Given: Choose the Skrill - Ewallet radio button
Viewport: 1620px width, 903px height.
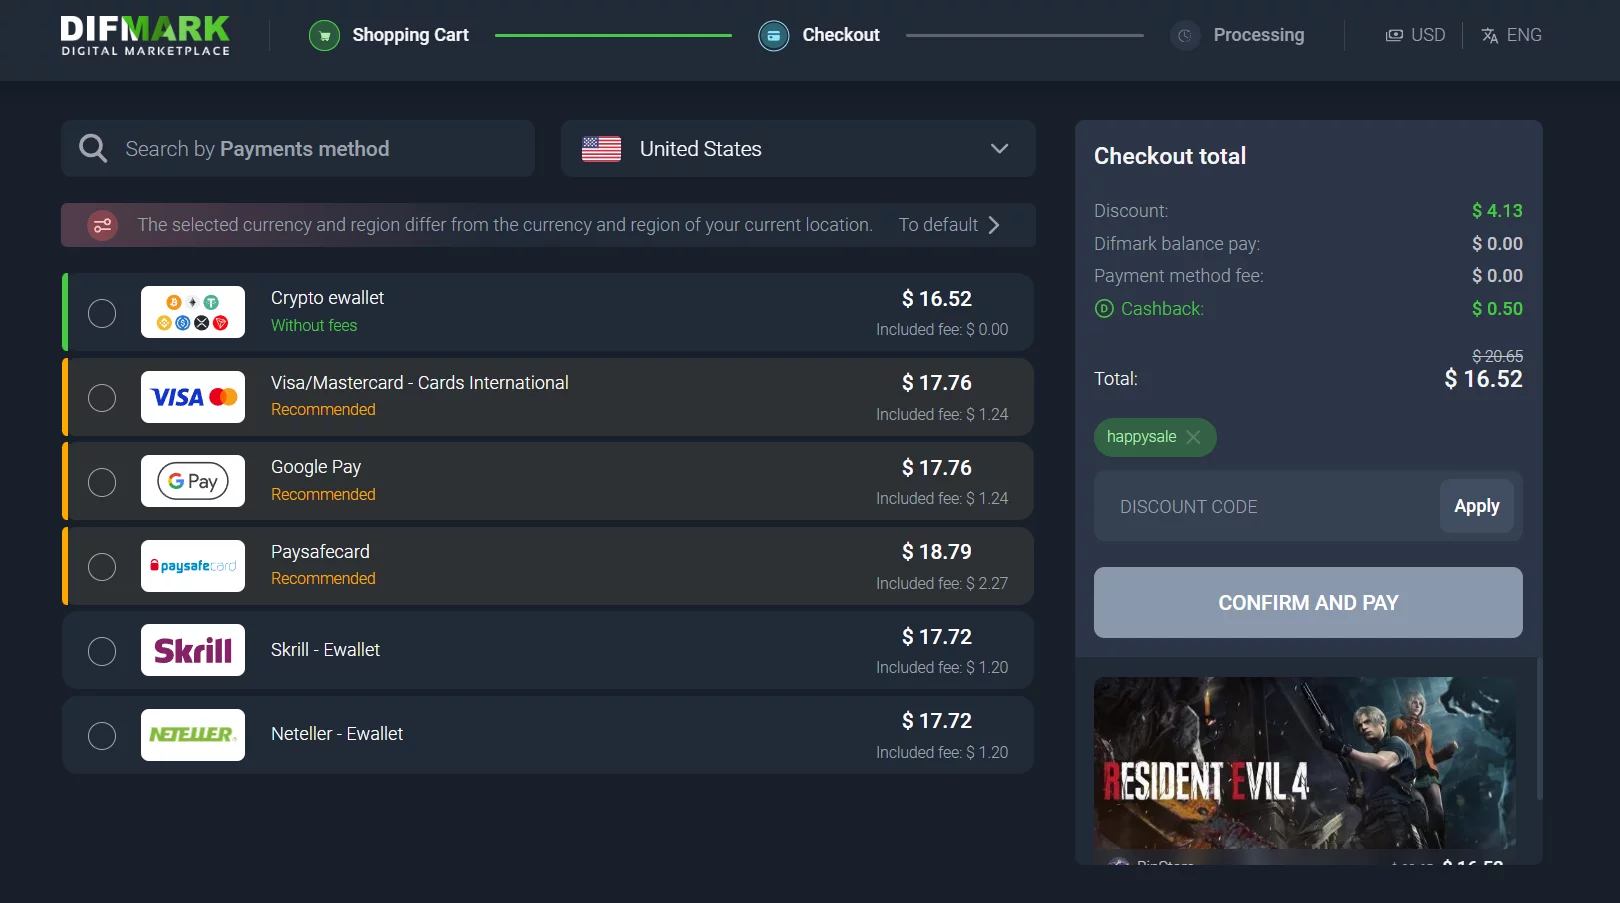Looking at the screenshot, I should 102,651.
